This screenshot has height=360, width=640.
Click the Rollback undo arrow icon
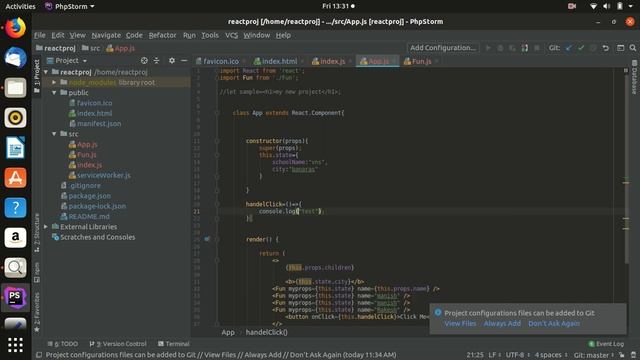pyautogui.click(x=606, y=48)
